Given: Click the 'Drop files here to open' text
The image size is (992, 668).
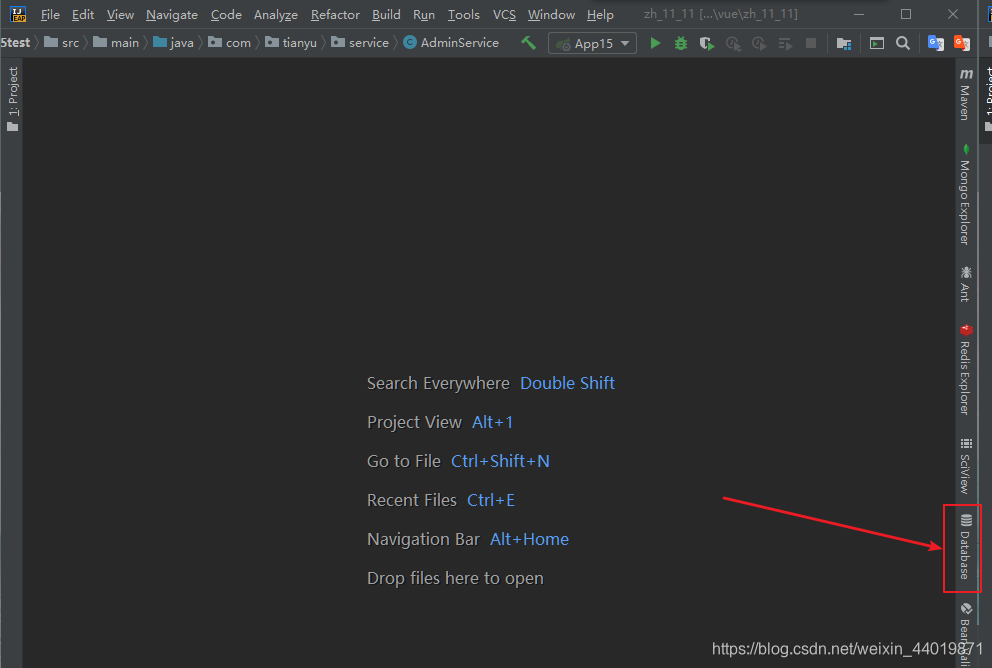Looking at the screenshot, I should pos(456,578).
